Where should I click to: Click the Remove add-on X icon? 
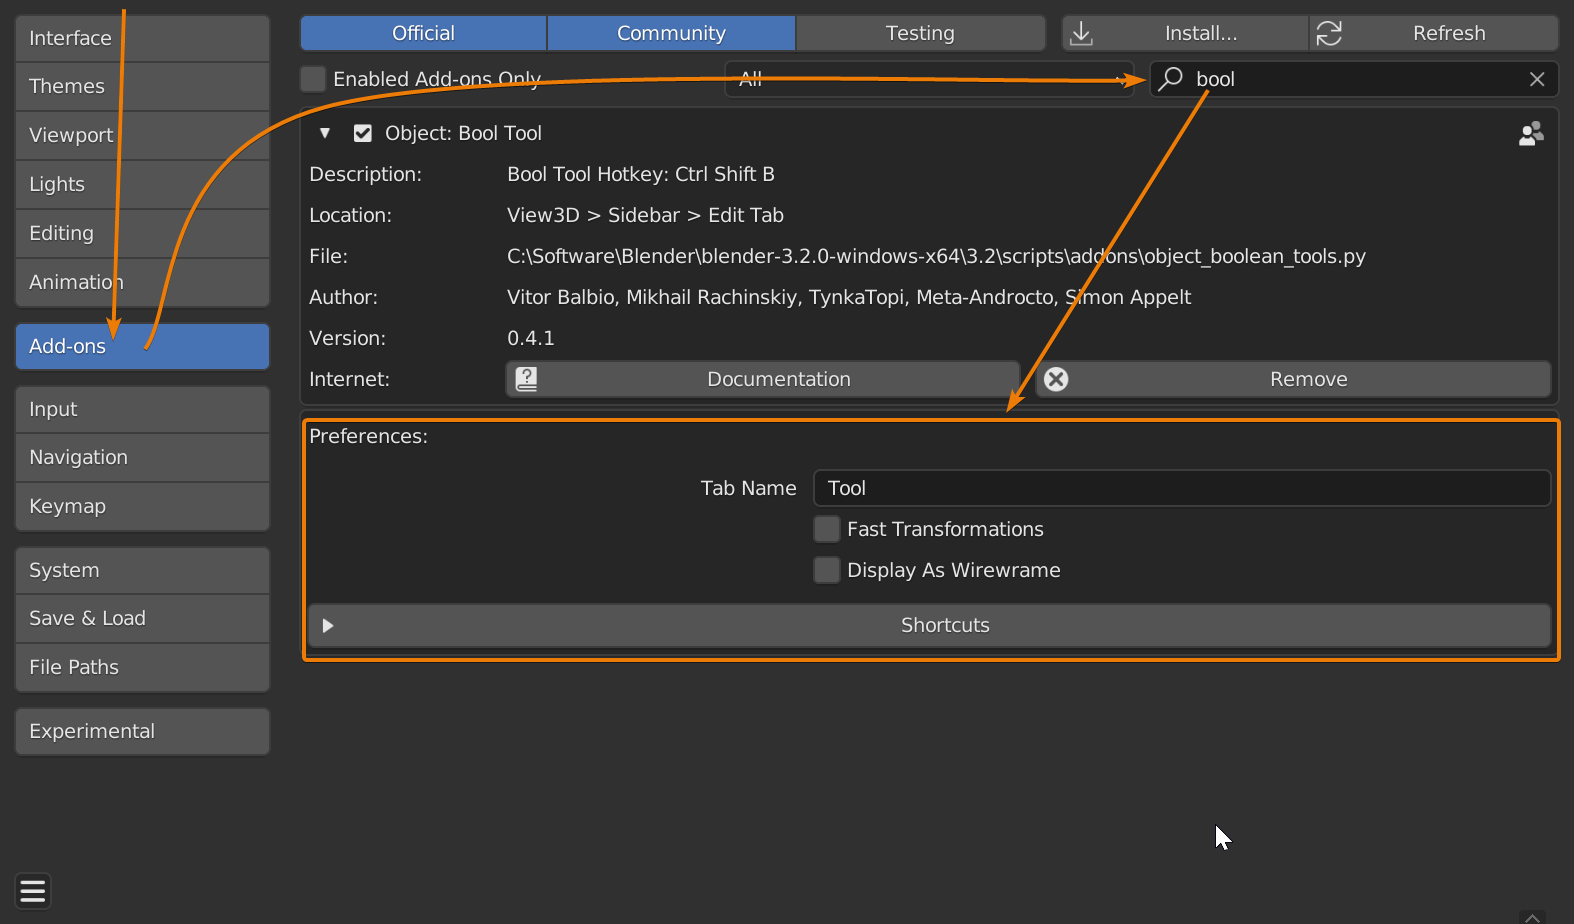(1056, 379)
